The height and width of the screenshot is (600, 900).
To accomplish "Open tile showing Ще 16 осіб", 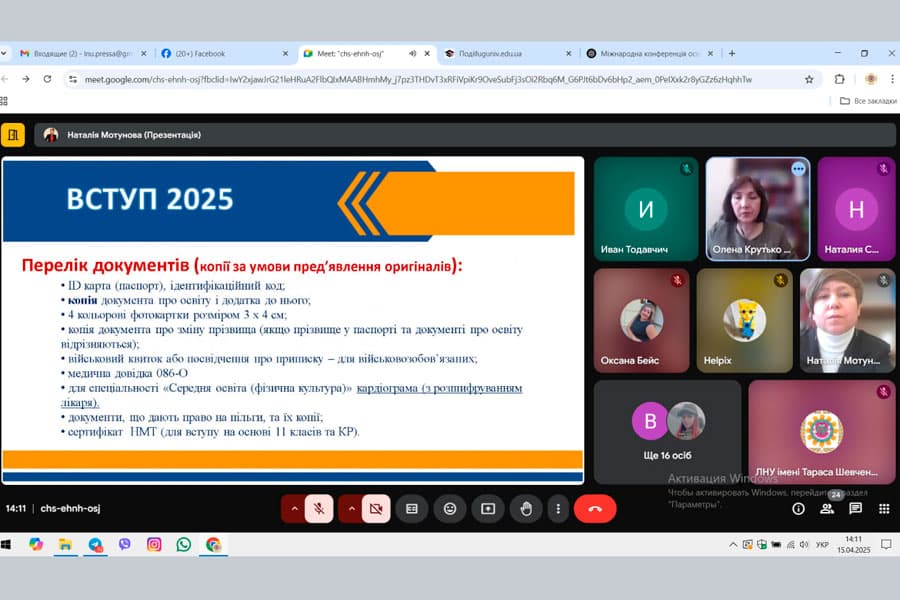I will [x=667, y=430].
